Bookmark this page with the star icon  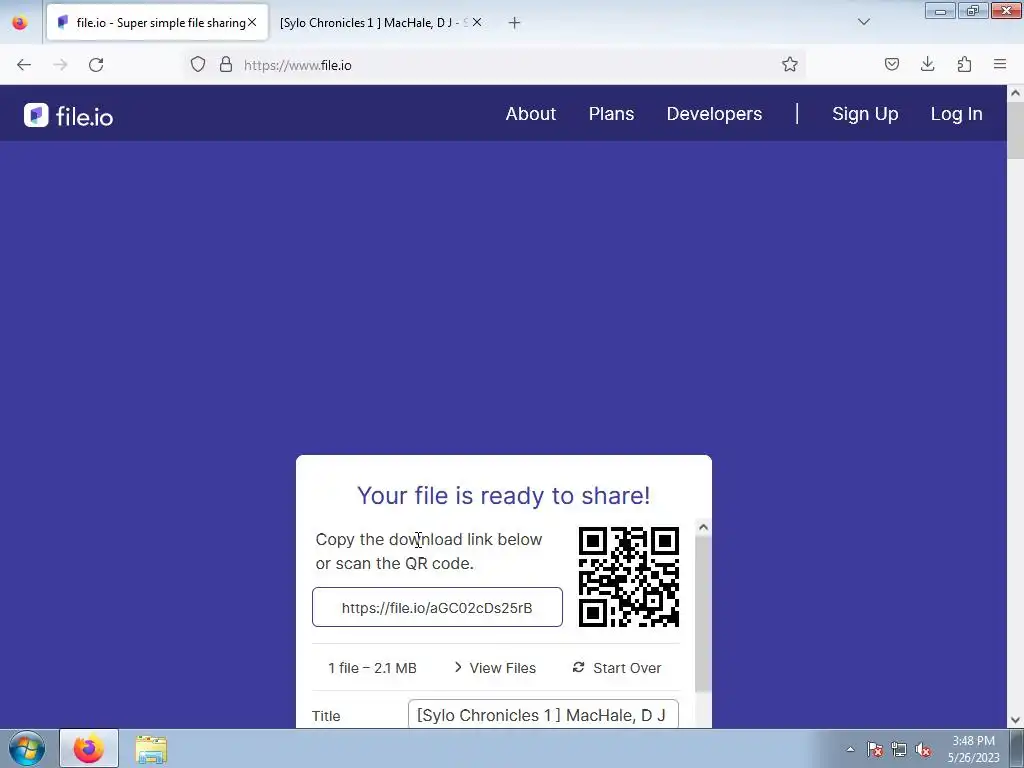coord(790,65)
